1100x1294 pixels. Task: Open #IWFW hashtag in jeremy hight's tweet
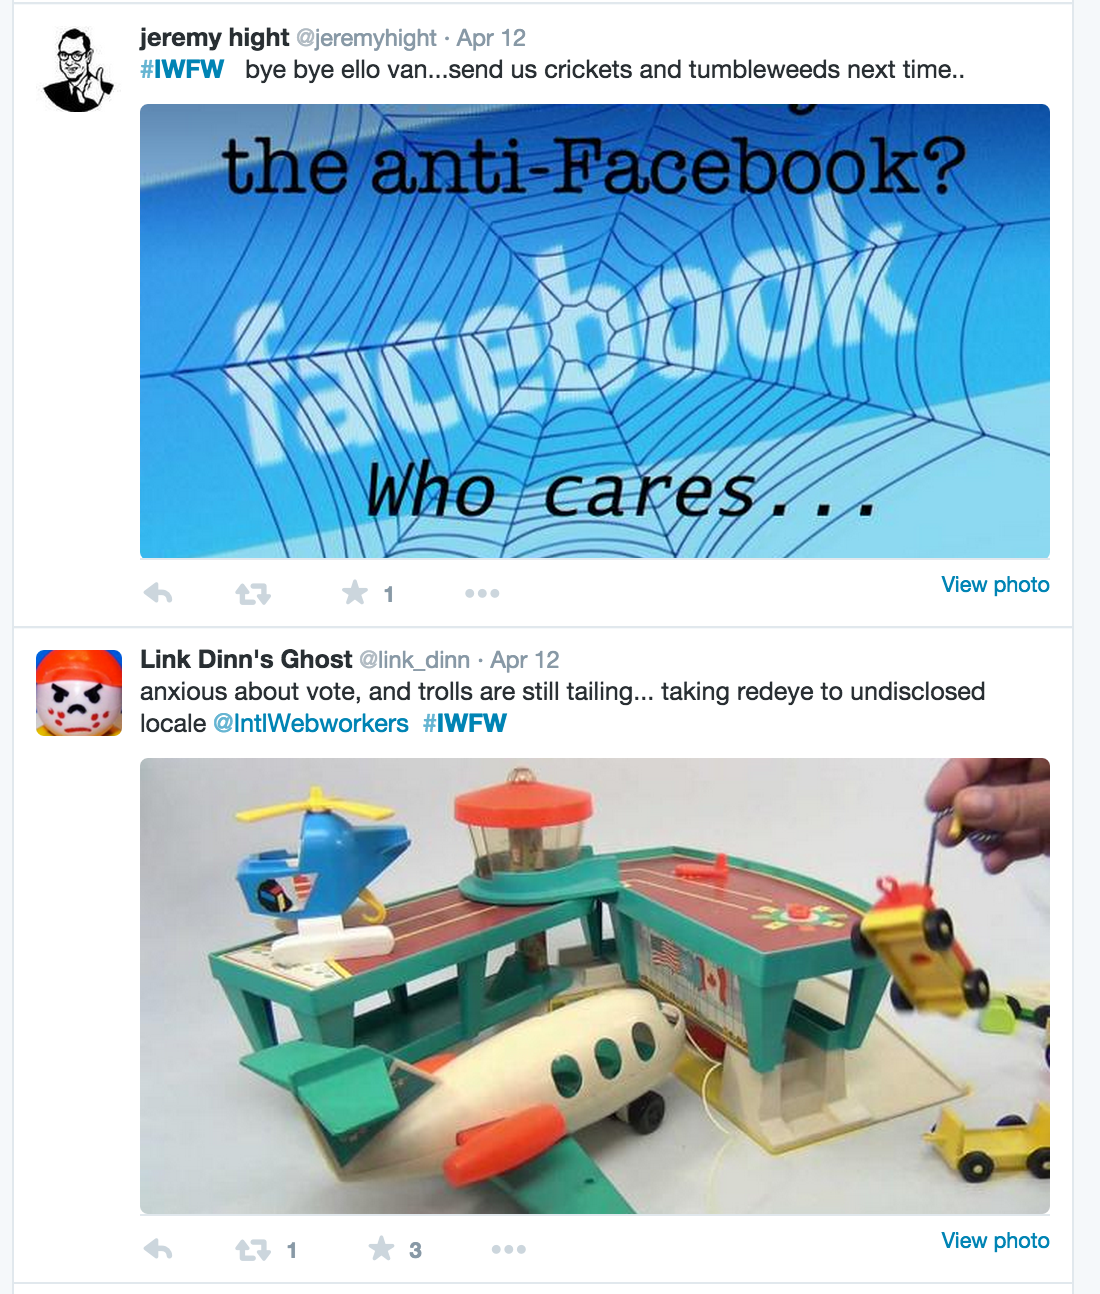pyautogui.click(x=182, y=69)
